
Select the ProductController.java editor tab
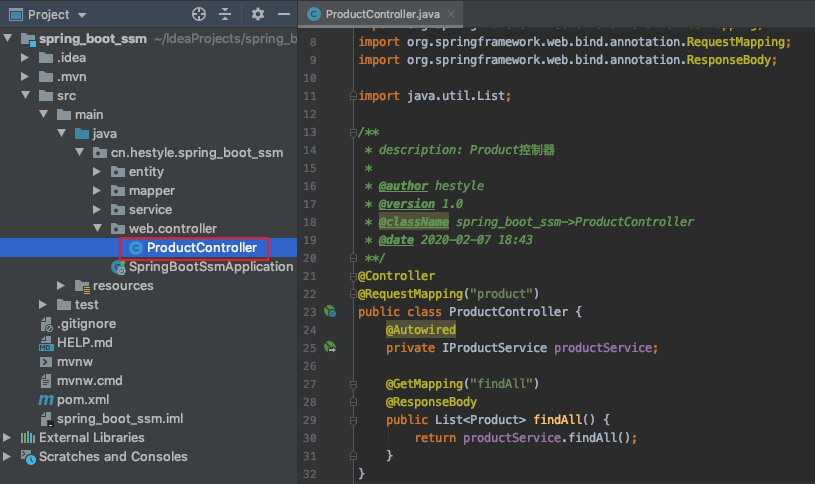(x=382, y=14)
